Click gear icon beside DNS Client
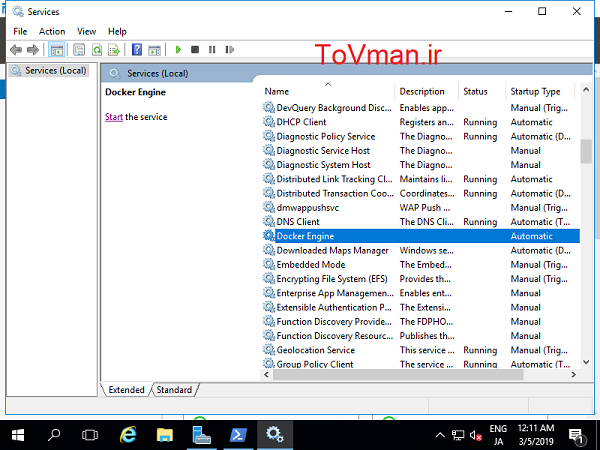Screen dimensions: 600x450 269,222
